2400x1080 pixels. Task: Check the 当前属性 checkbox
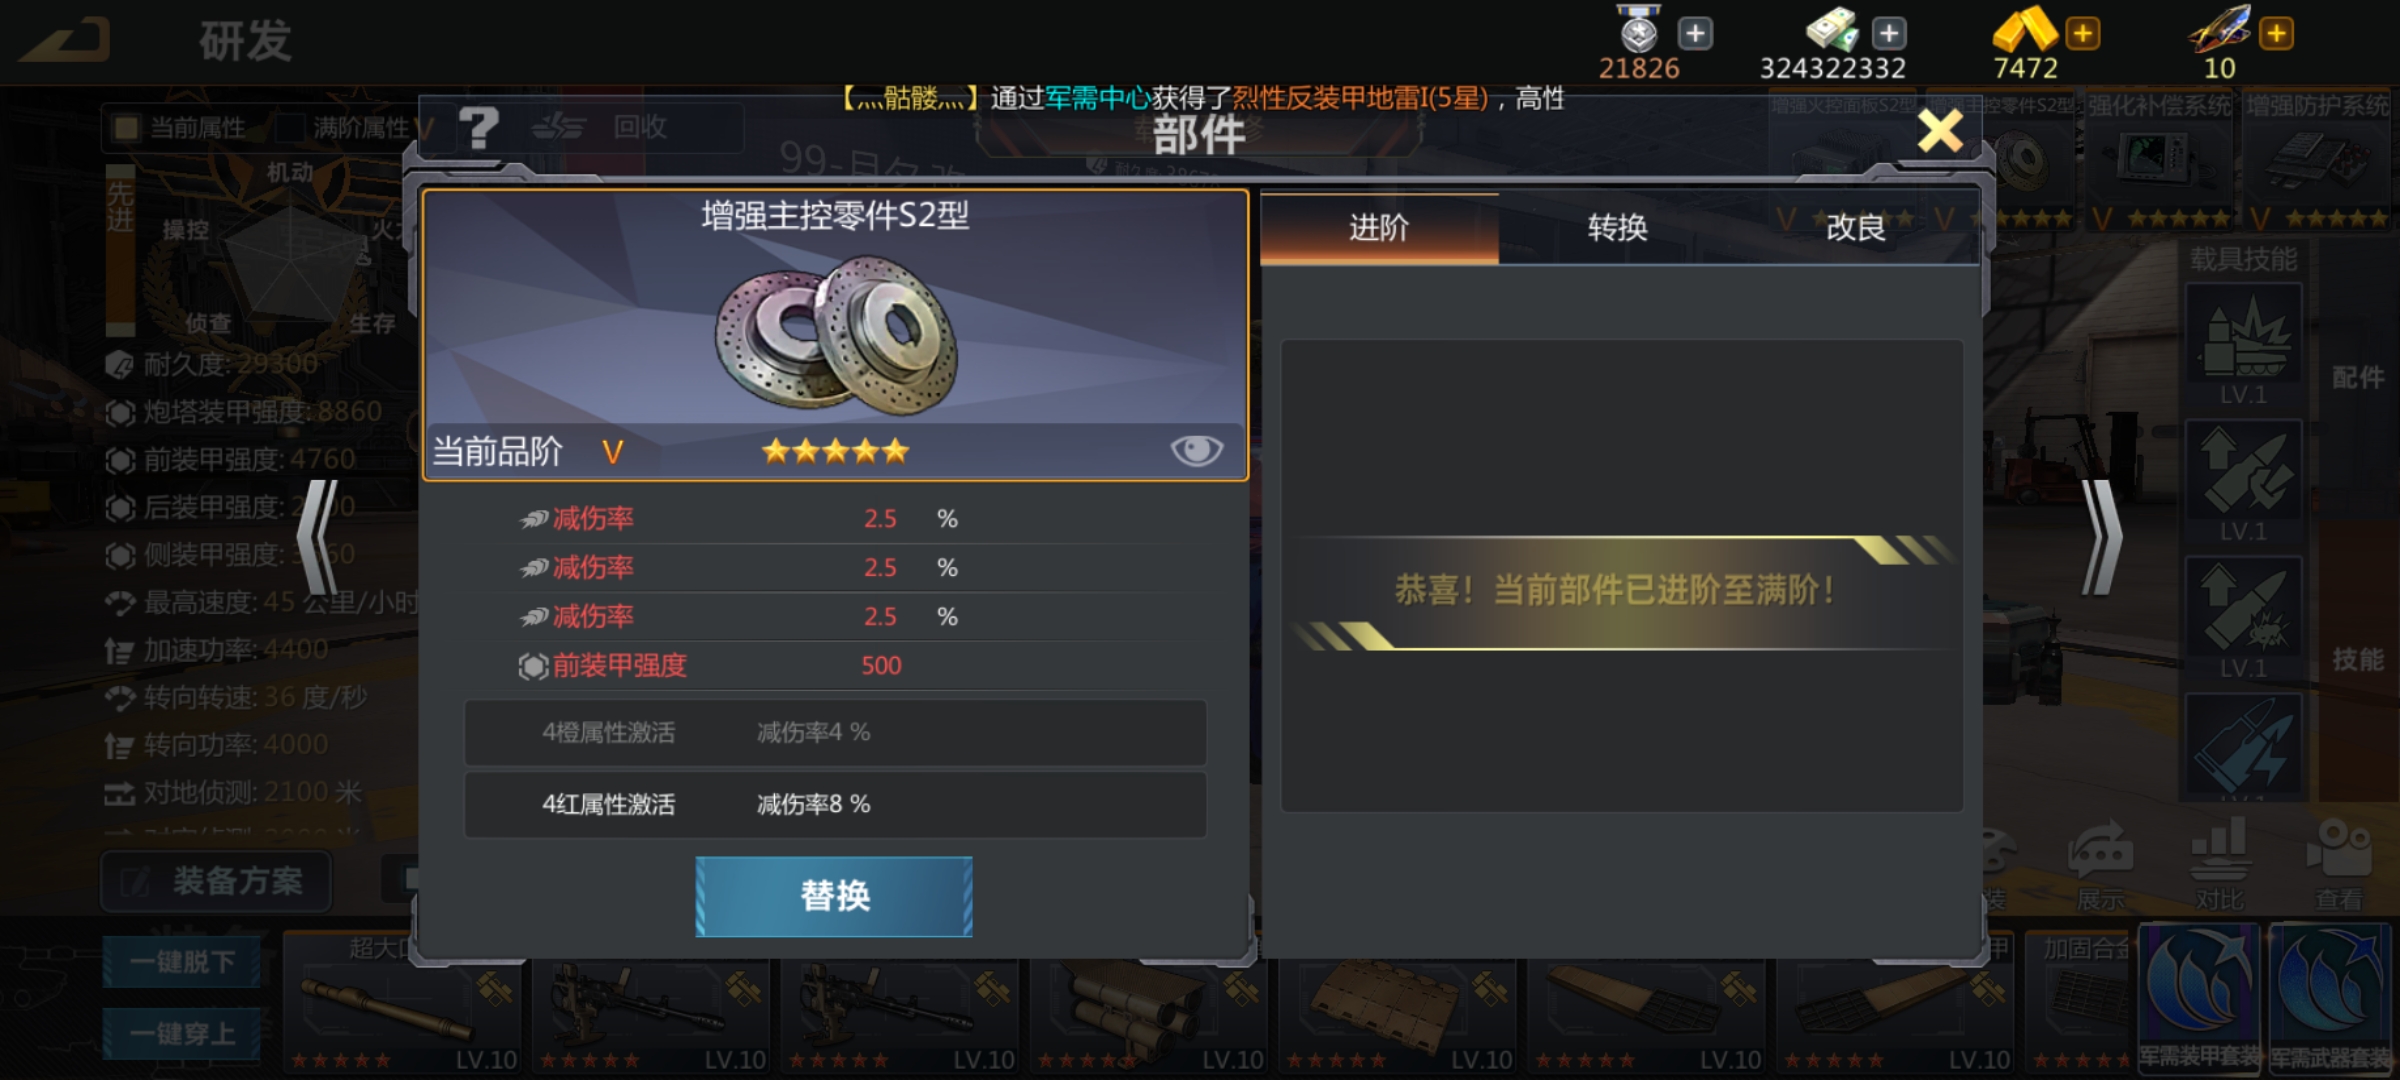coord(127,128)
